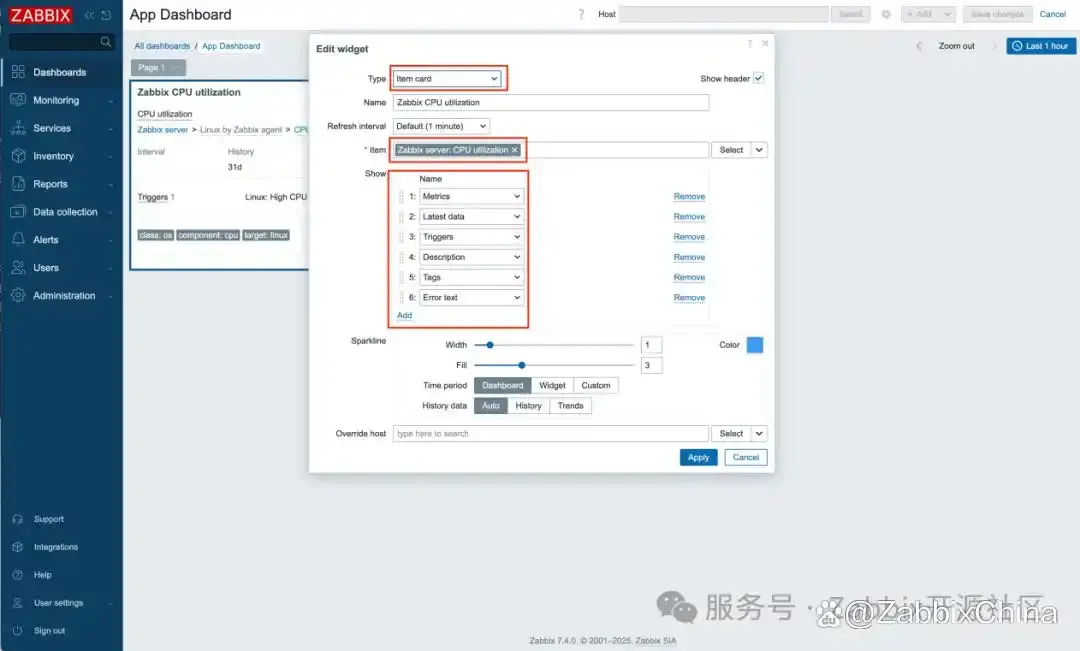Click the sparkline Color swatch
1080x651 pixels.
click(755, 345)
